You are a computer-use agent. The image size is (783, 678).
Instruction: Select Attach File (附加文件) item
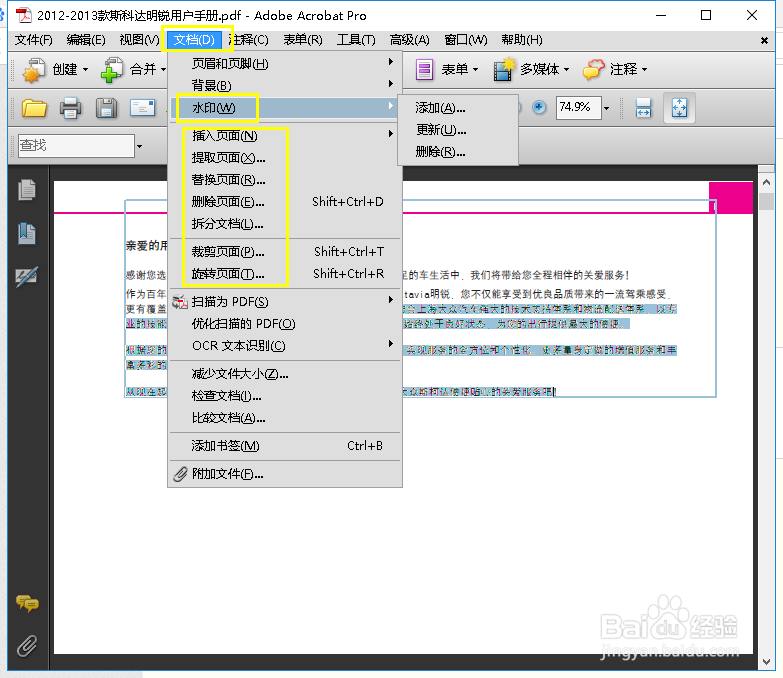point(285,474)
